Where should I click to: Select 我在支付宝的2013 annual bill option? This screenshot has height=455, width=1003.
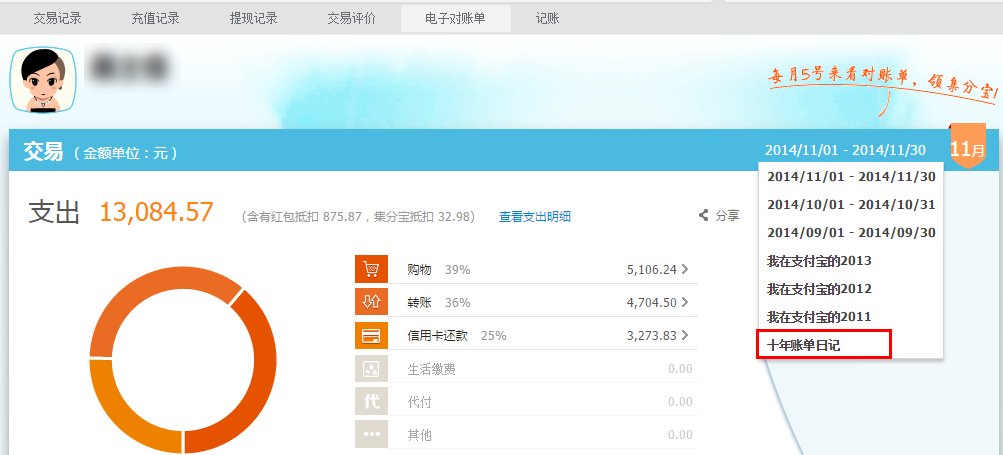click(x=819, y=261)
